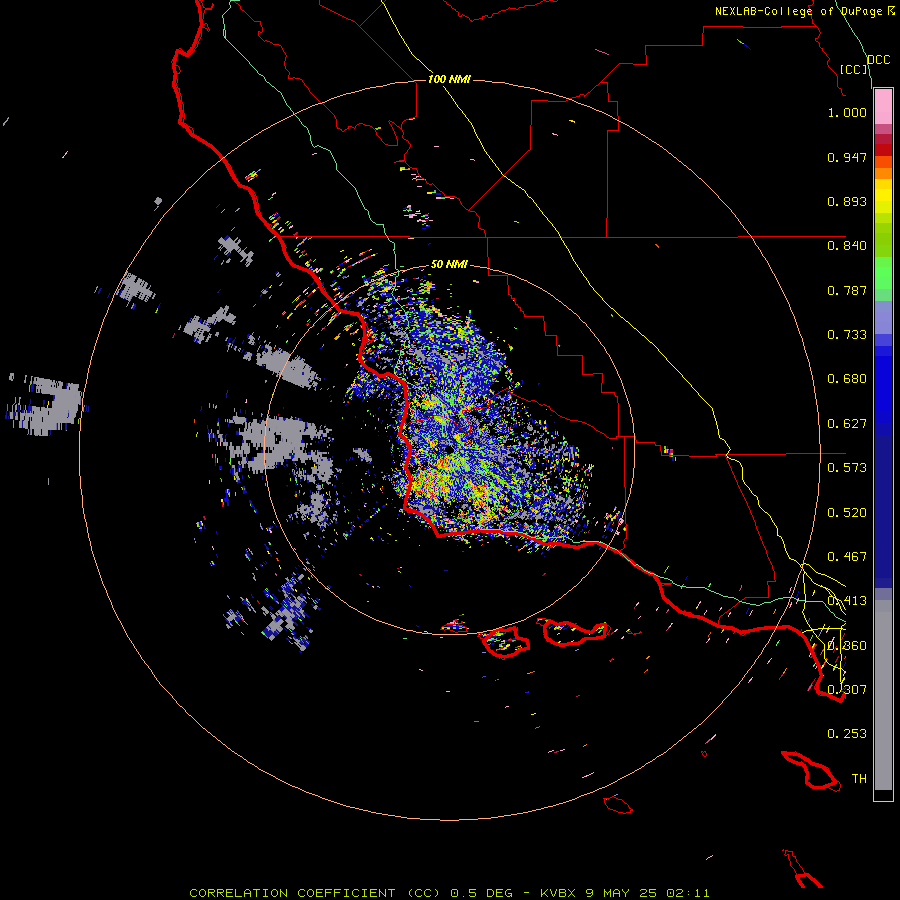Click the 0.467 legend value
The width and height of the screenshot is (900, 900).
[x=847, y=557]
